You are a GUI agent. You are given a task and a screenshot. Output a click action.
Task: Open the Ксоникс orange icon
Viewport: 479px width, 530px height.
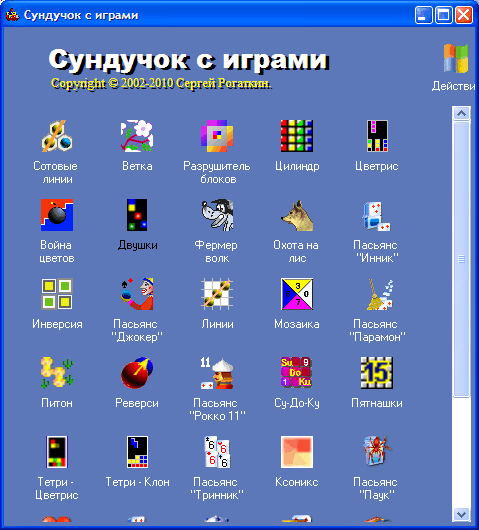(x=297, y=452)
